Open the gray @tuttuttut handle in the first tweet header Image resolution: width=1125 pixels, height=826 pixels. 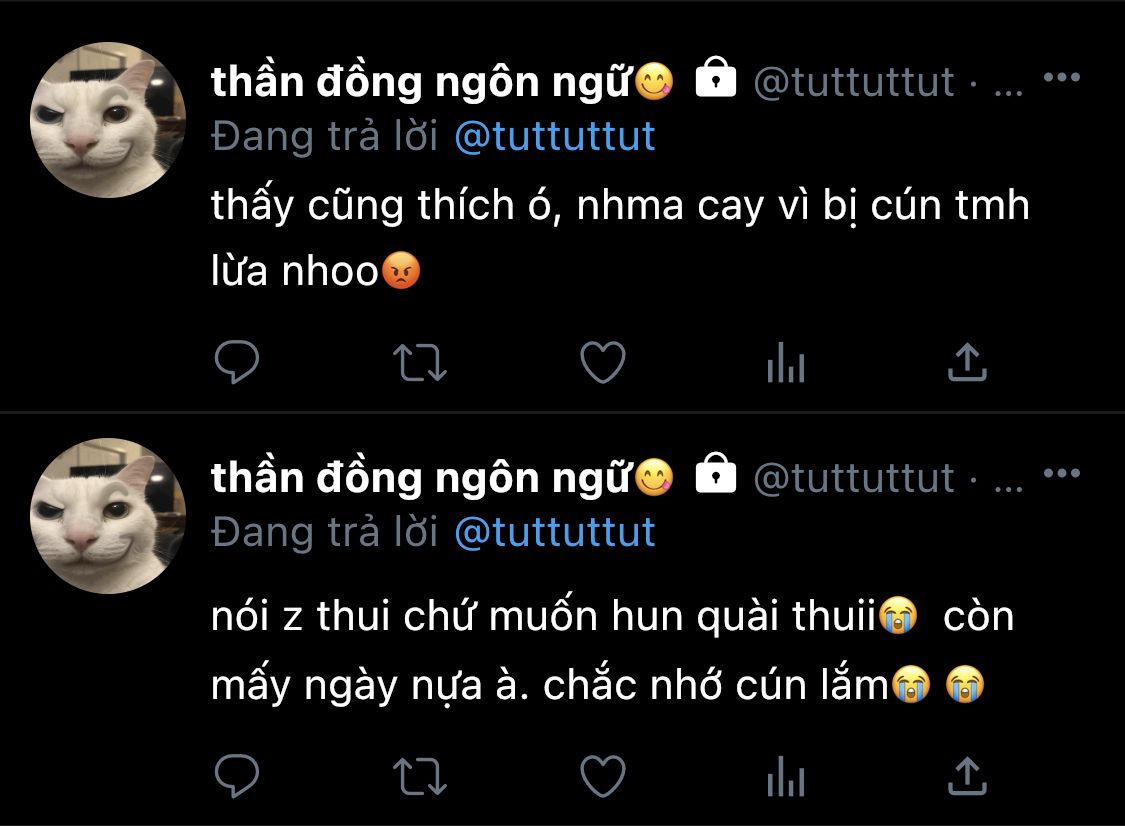(854, 82)
